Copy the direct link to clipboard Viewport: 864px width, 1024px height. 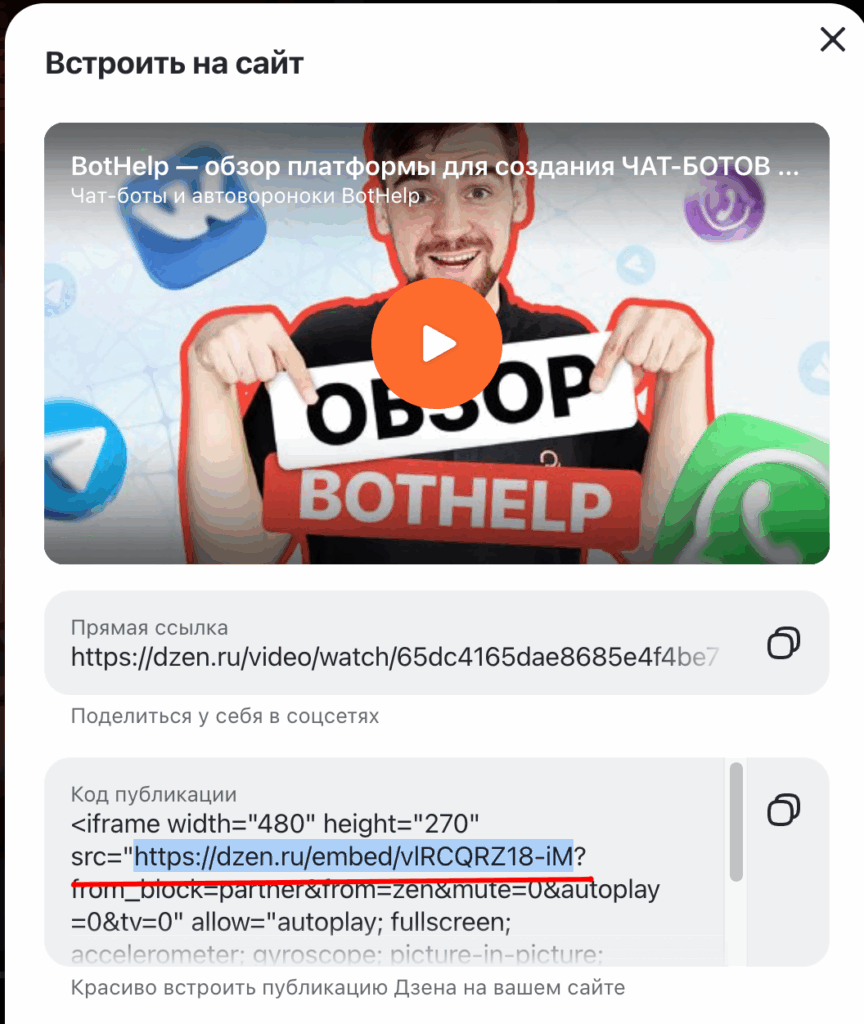(784, 643)
